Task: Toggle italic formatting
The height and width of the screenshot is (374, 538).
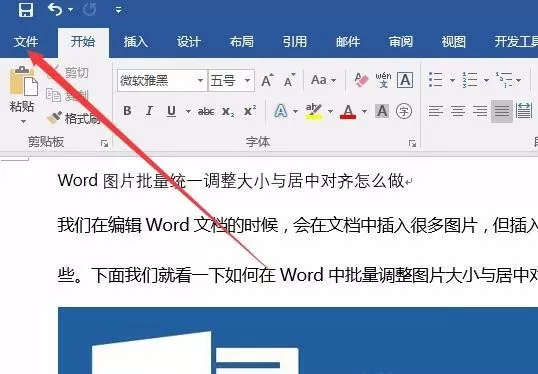Action: pyautogui.click(x=150, y=111)
